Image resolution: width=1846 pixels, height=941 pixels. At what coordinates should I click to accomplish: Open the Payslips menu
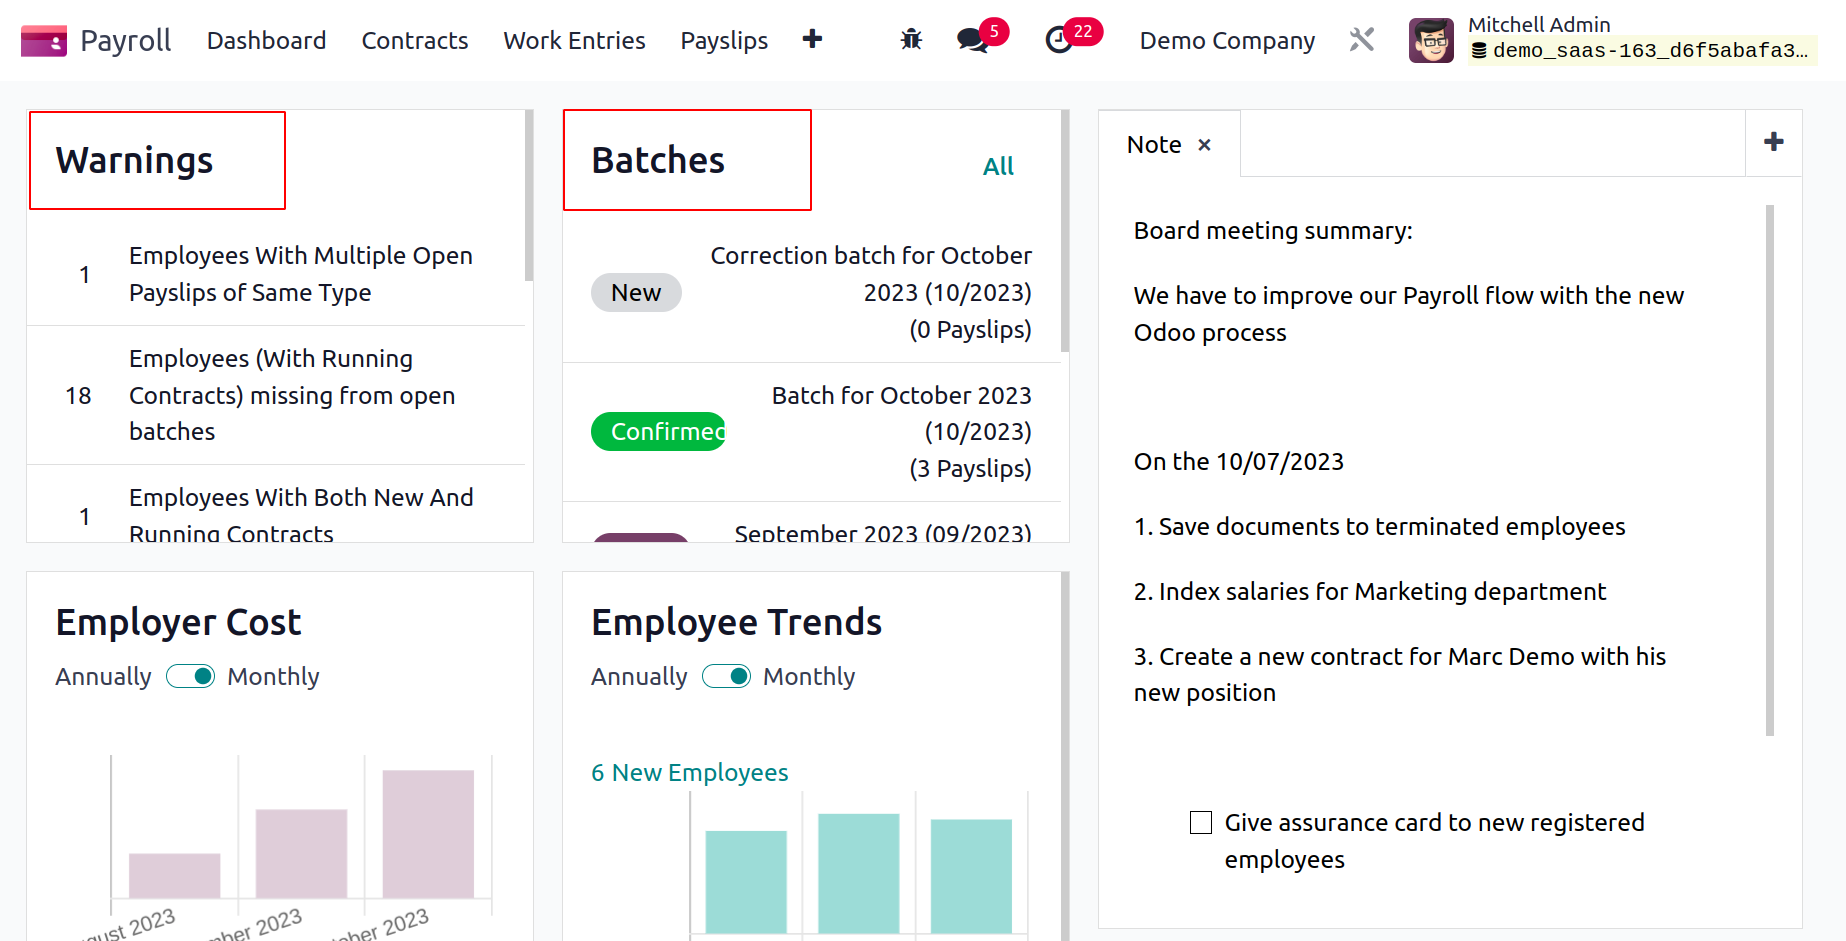724,41
